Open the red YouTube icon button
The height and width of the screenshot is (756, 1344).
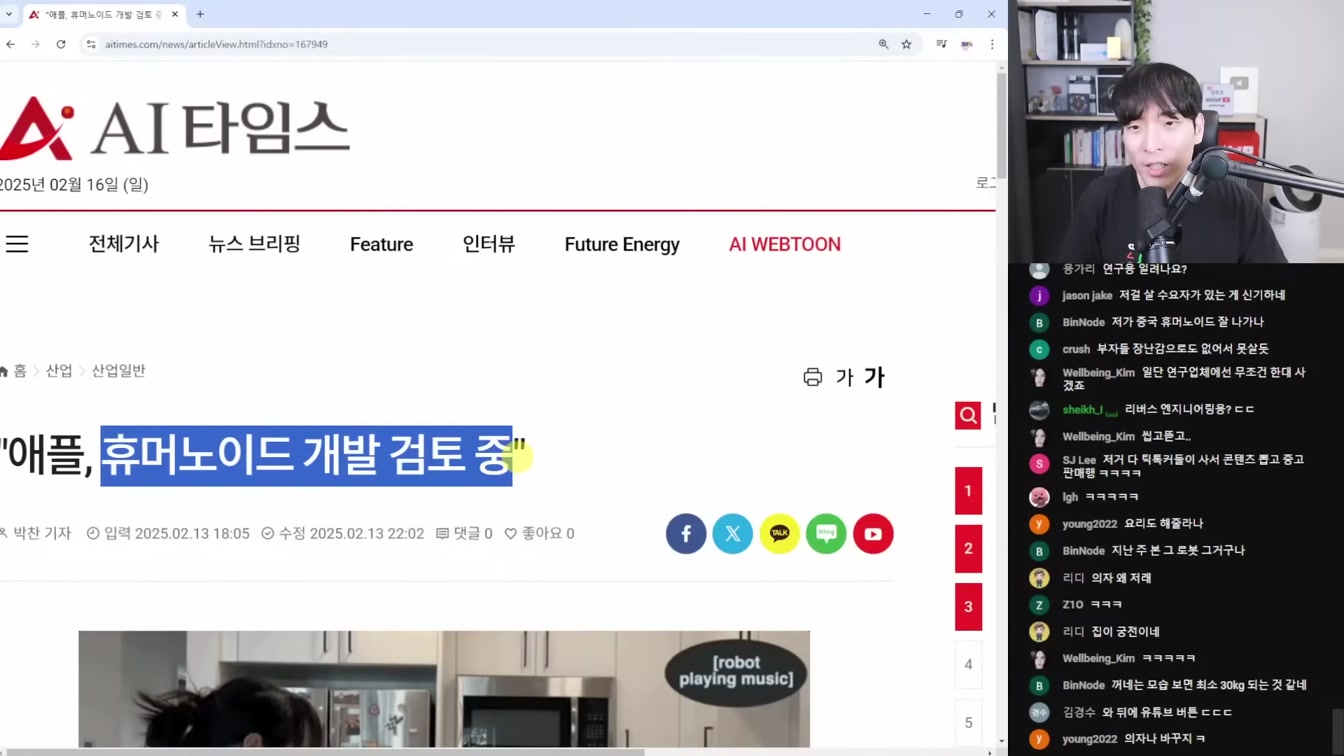[873, 534]
